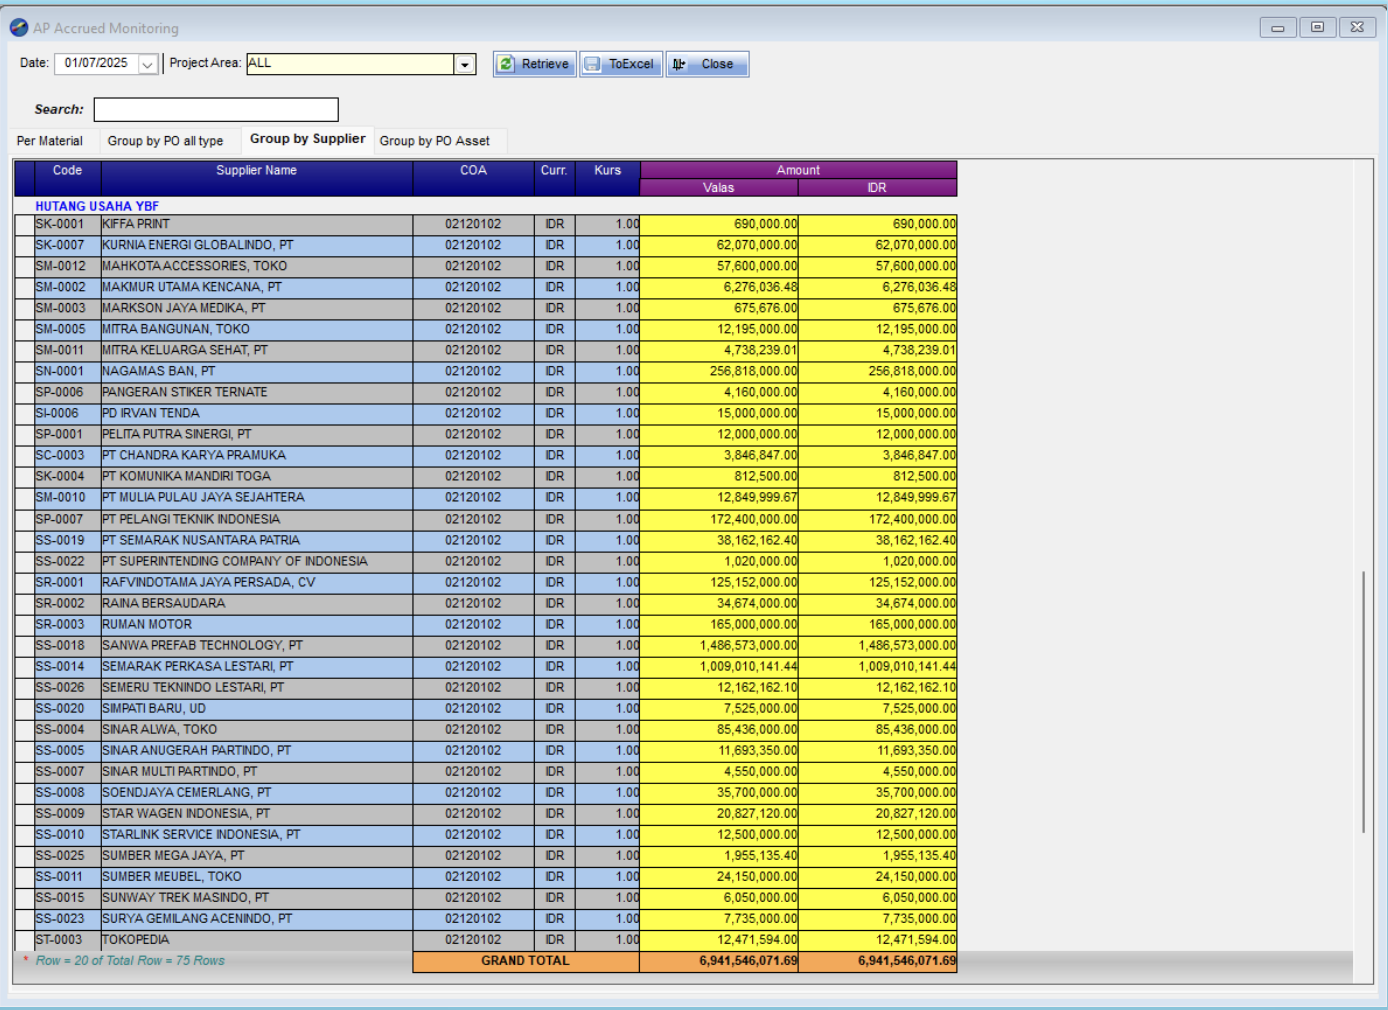This screenshot has width=1388, height=1010.
Task: Click the Date field showing 01/07/2025
Action: pyautogui.click(x=97, y=63)
